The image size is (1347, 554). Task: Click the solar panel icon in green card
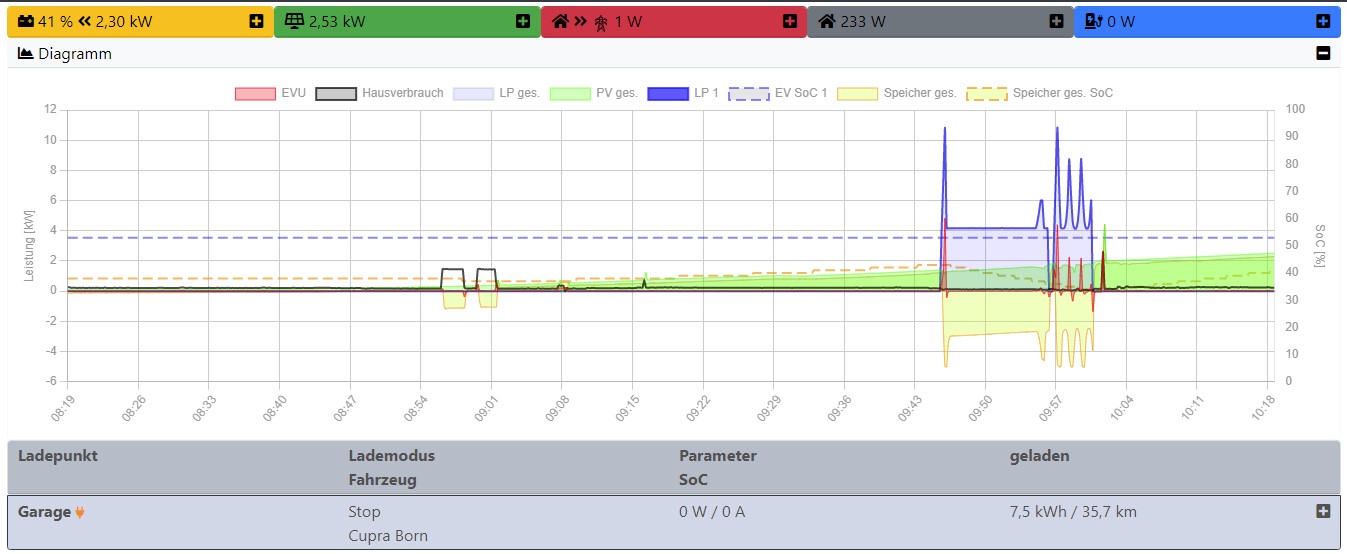coord(294,21)
